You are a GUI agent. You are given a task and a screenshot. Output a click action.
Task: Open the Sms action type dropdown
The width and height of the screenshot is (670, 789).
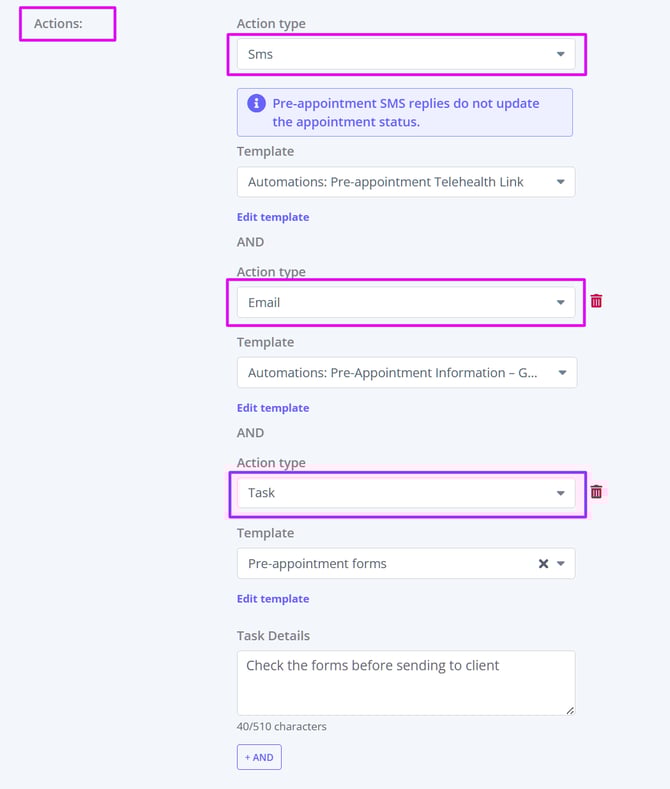[x=406, y=54]
